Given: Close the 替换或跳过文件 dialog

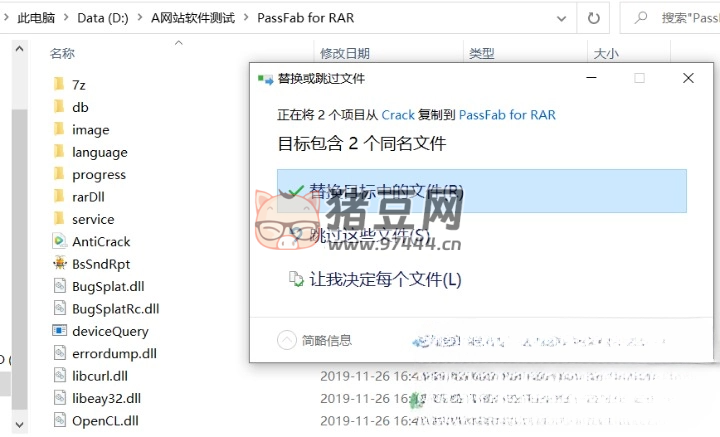Looking at the screenshot, I should point(688,78).
